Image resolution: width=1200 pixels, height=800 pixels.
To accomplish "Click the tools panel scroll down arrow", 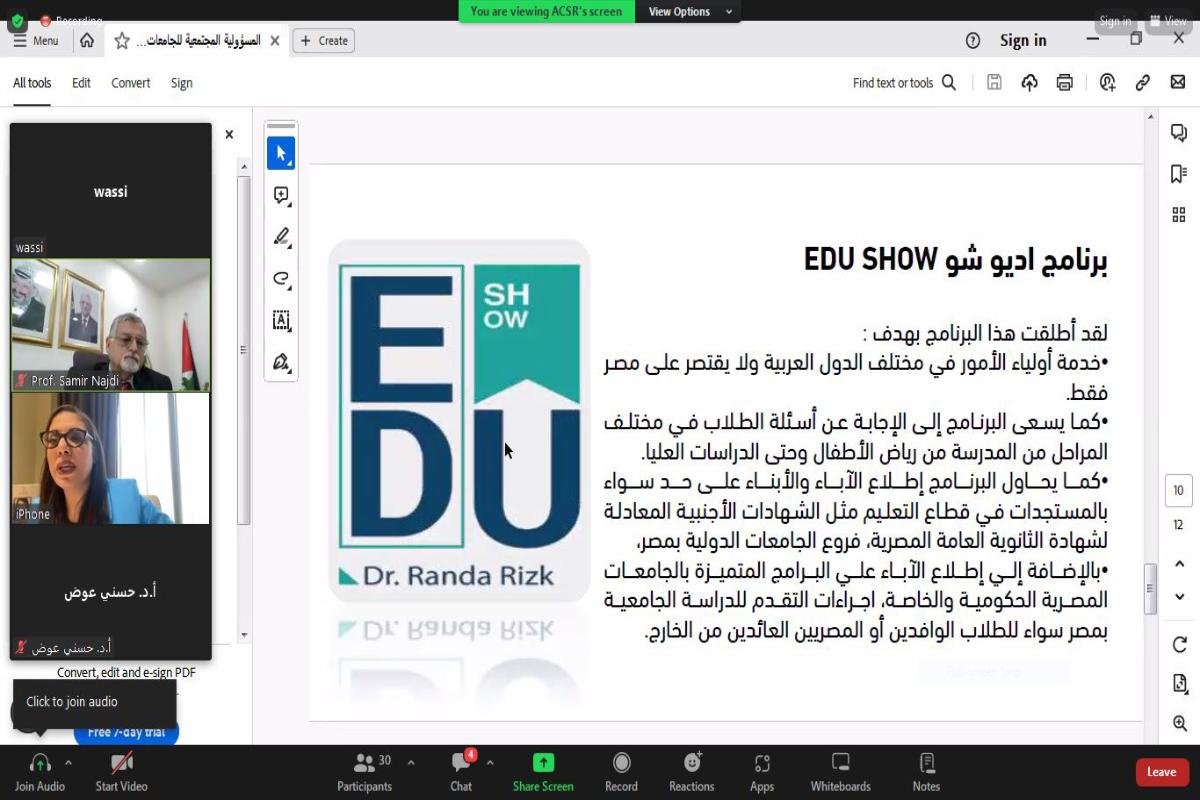I will pyautogui.click(x=244, y=635).
